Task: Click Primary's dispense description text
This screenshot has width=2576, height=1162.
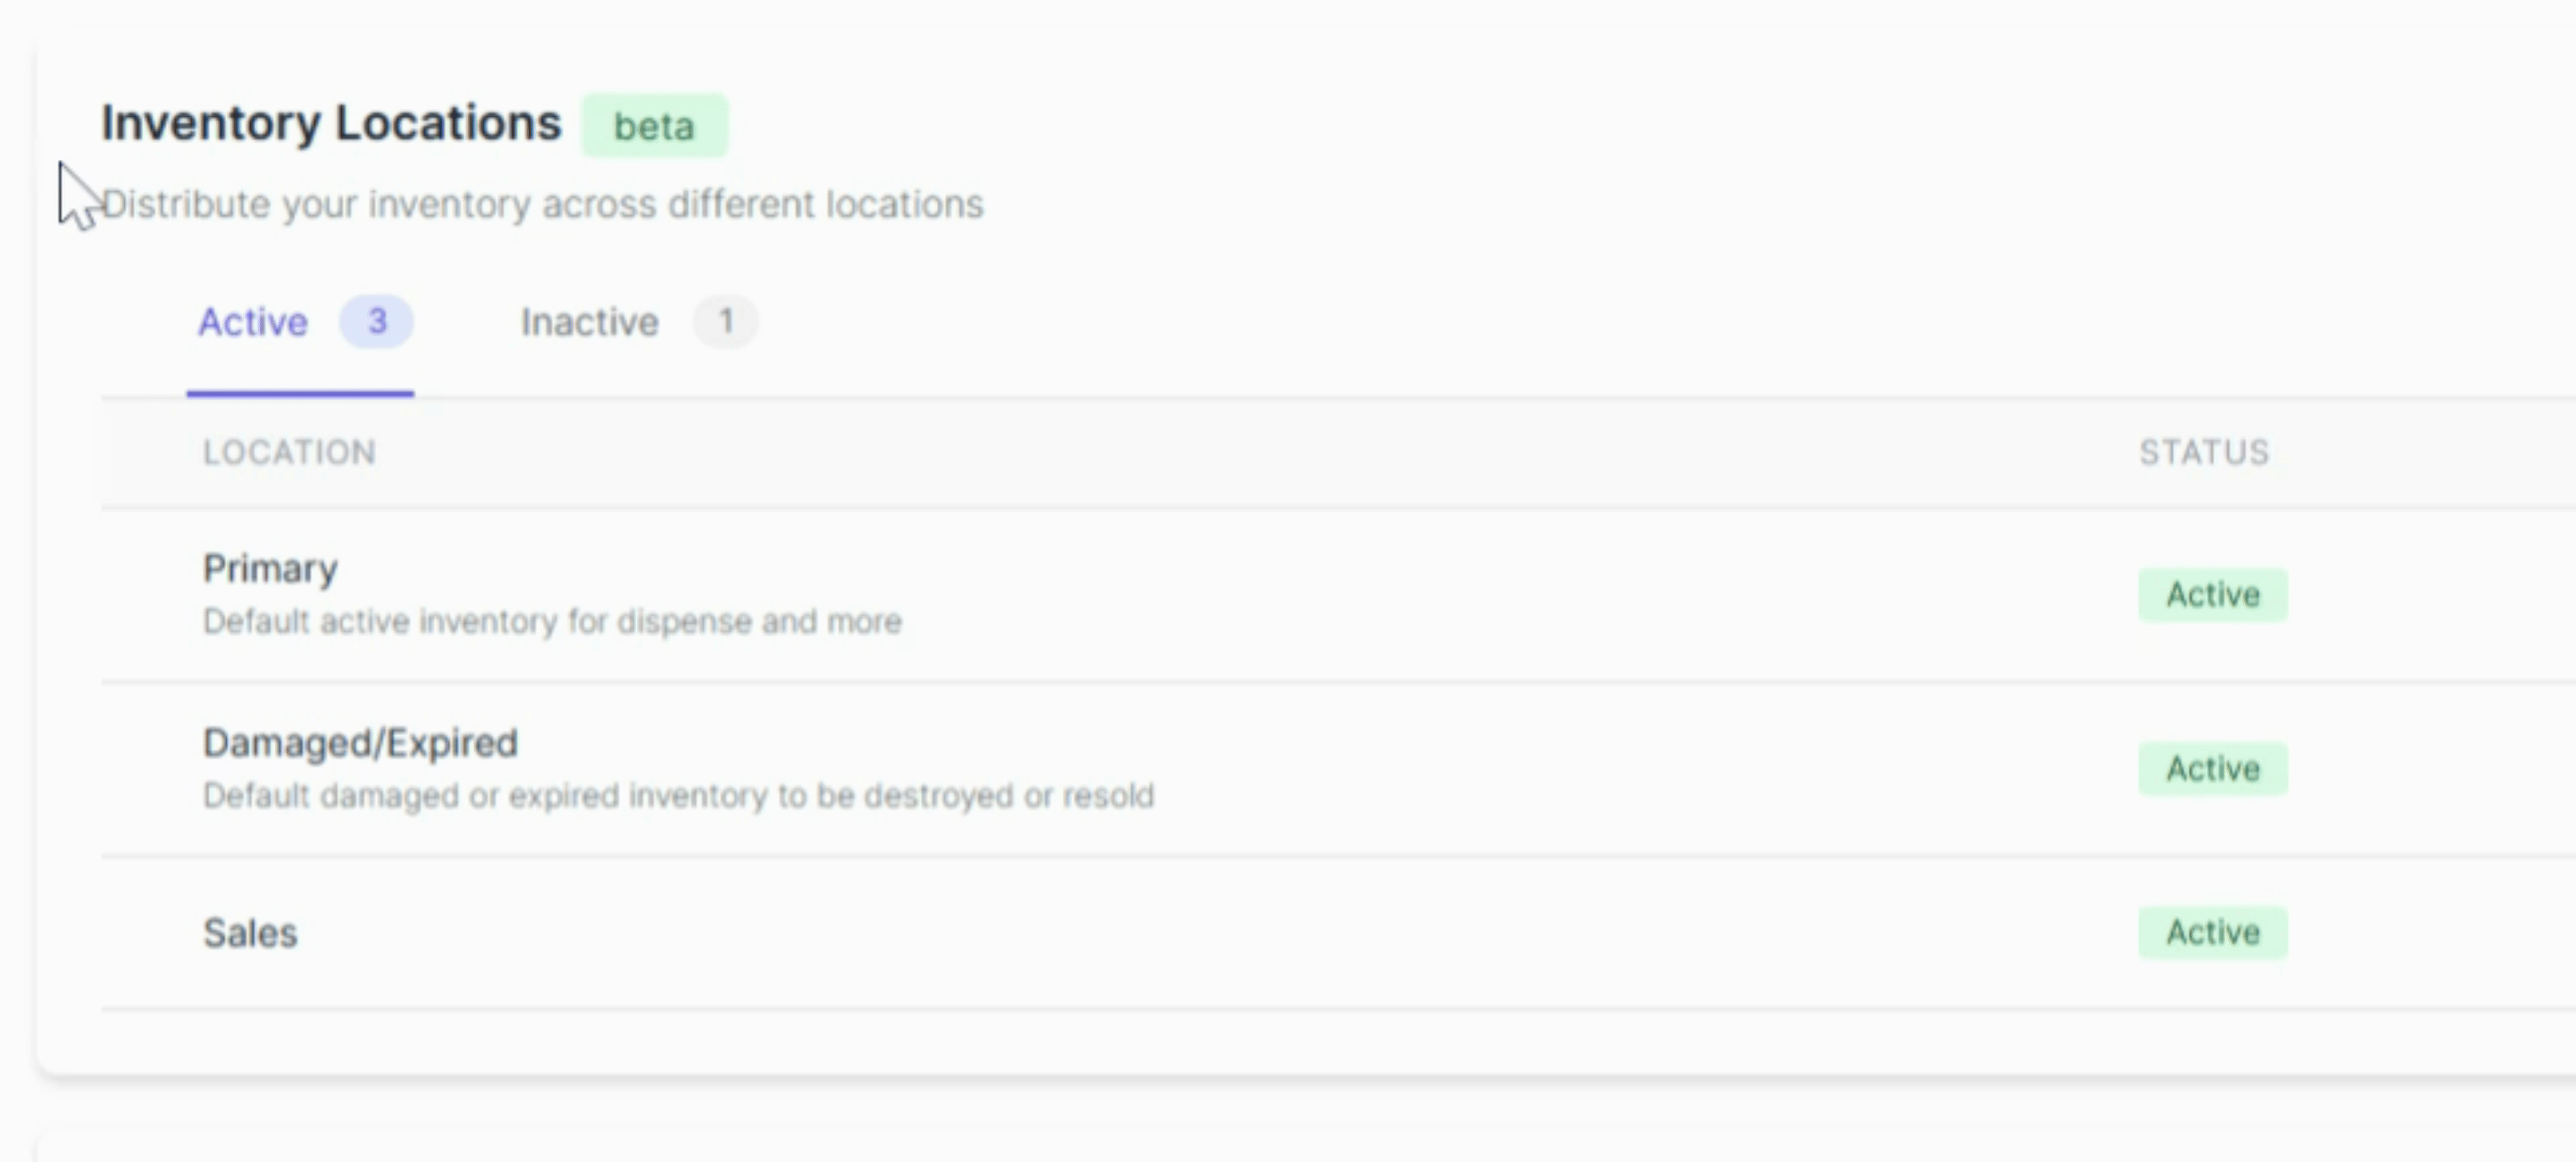Action: [x=552, y=620]
